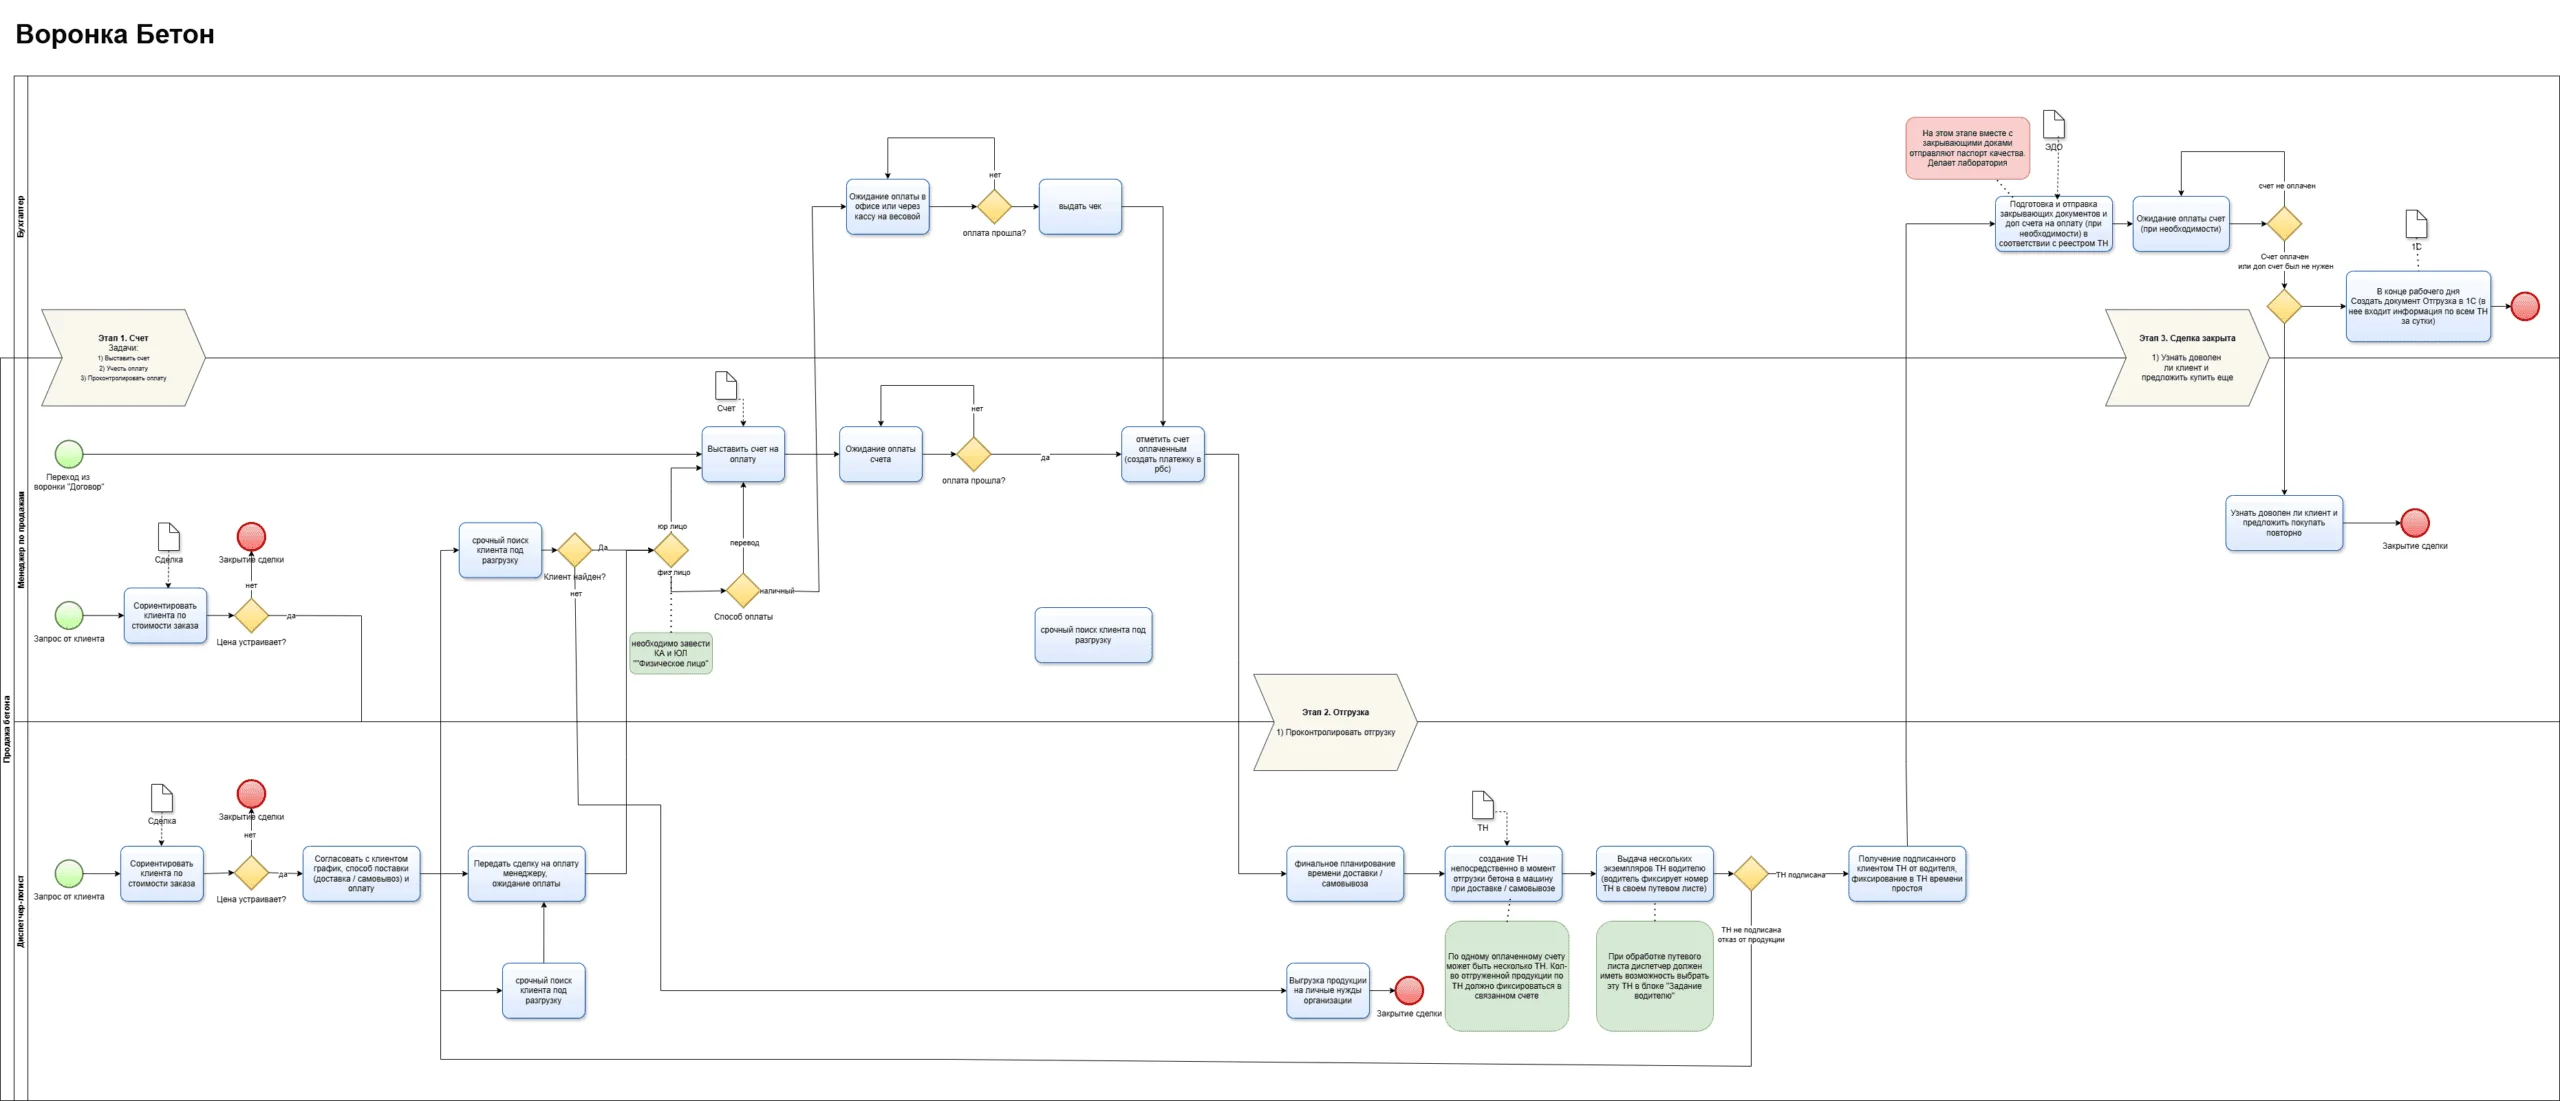2560x1101 pixels.
Task: Select the юр лицо / физ лицо gateway
Action: pyautogui.click(x=671, y=550)
